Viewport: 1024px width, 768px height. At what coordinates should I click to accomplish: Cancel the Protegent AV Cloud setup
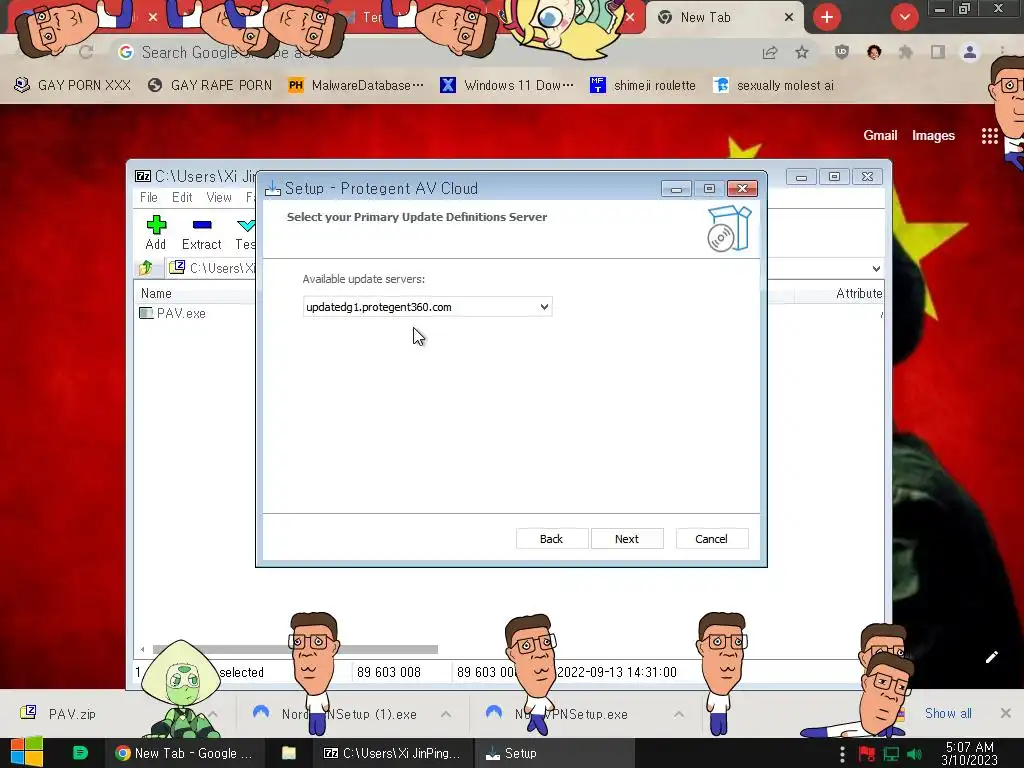pyautogui.click(x=711, y=539)
